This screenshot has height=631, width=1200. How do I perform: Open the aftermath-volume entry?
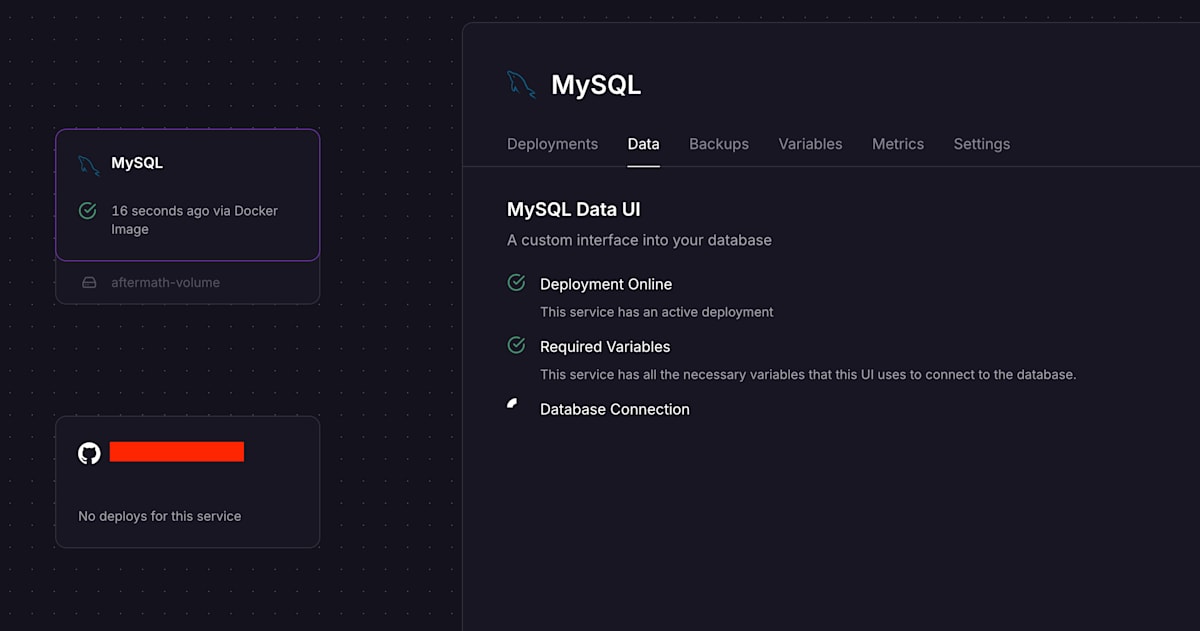187,283
